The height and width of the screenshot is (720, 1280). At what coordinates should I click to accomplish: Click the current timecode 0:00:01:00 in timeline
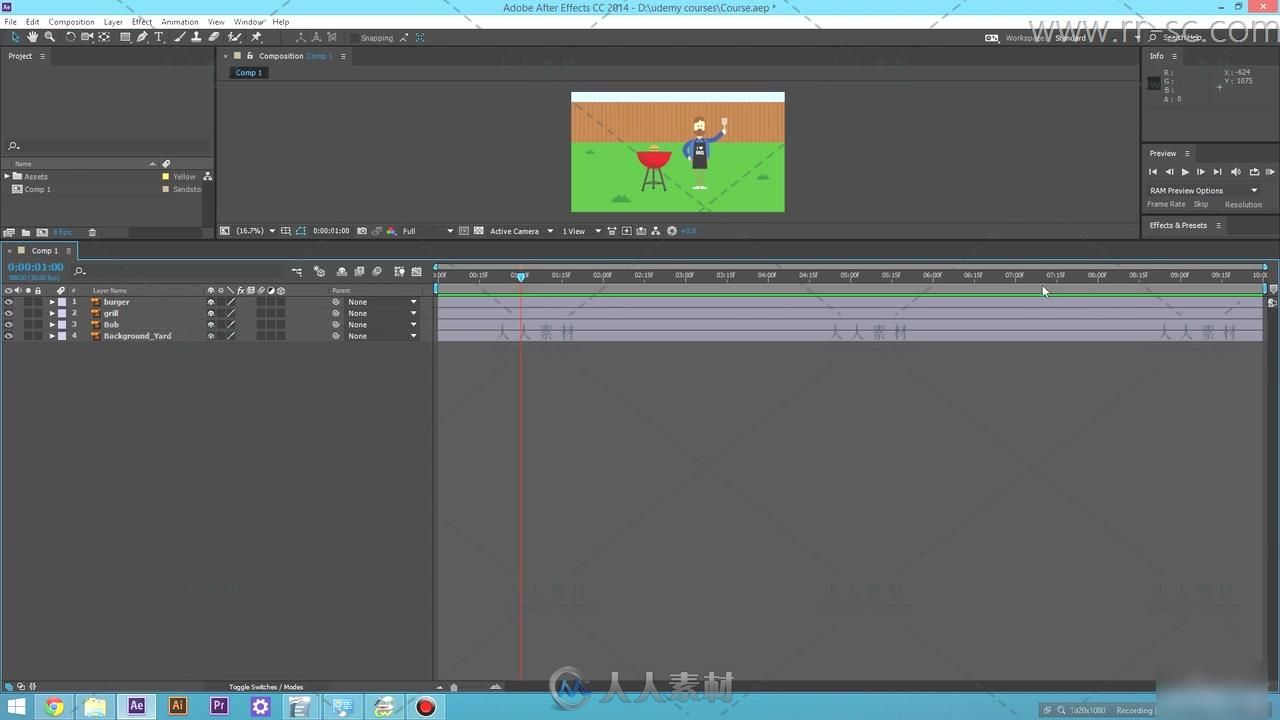[x=36, y=267]
